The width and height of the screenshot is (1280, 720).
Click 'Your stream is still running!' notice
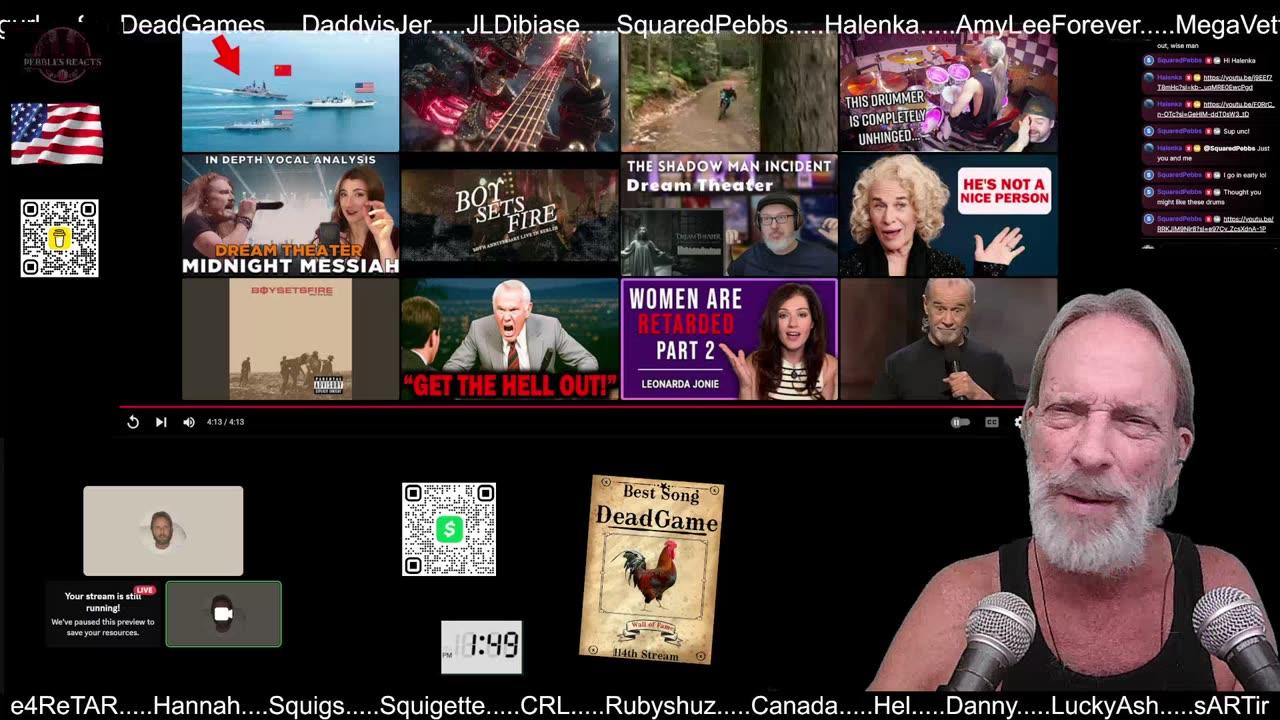click(103, 614)
